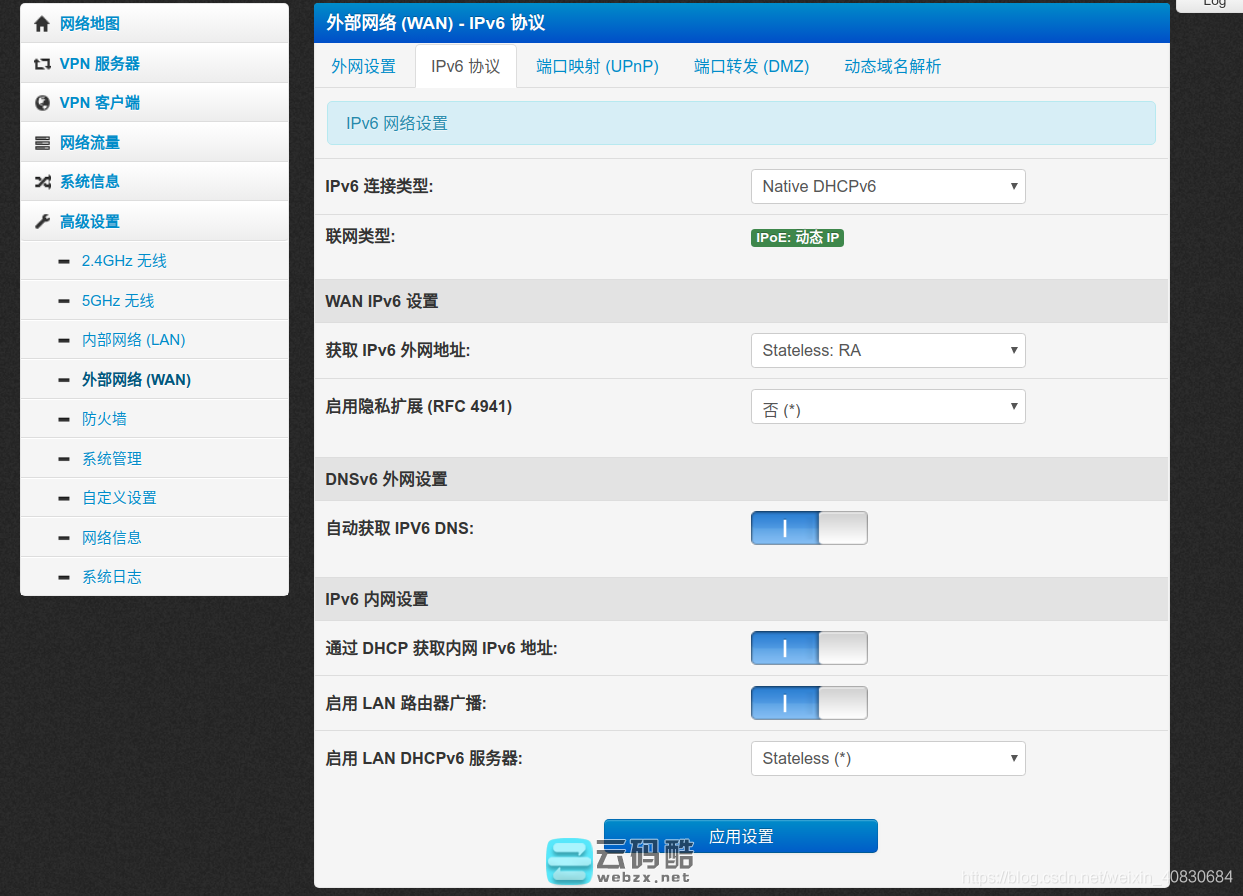The height and width of the screenshot is (896, 1243).
Task: Click the 应用设置 button
Action: click(740, 836)
